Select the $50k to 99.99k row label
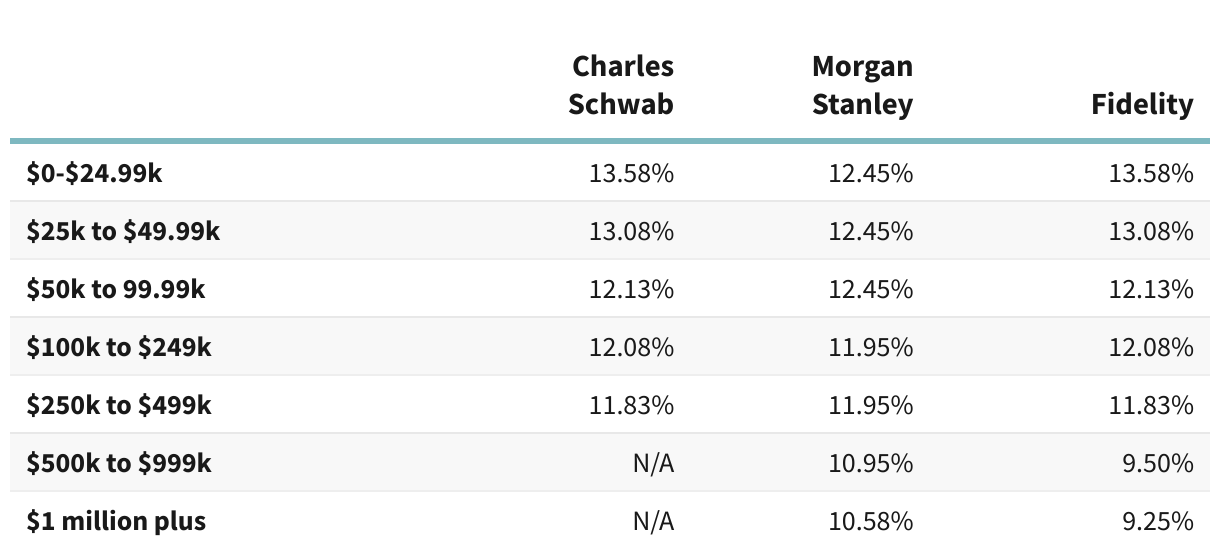The height and width of the screenshot is (558, 1220). [x=116, y=289]
